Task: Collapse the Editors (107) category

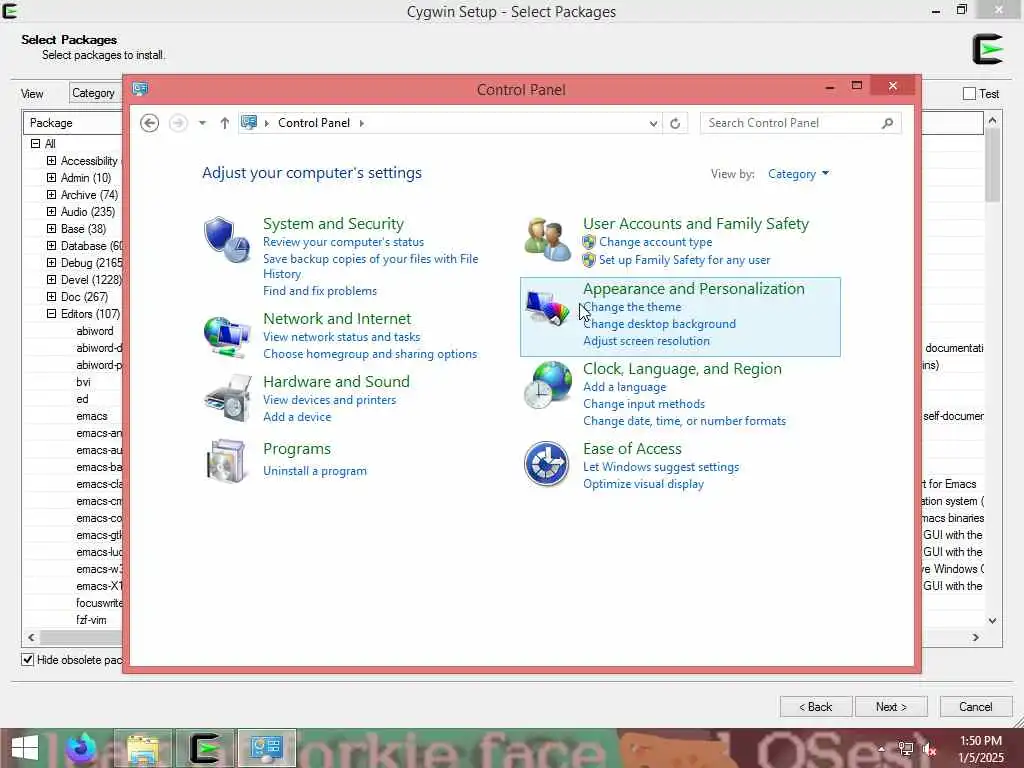Action: click(x=51, y=313)
